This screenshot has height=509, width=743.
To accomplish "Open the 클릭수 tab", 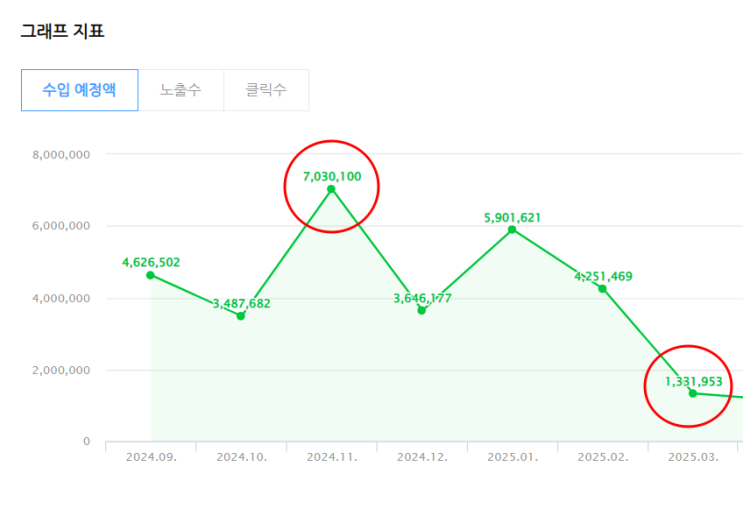I will [266, 90].
